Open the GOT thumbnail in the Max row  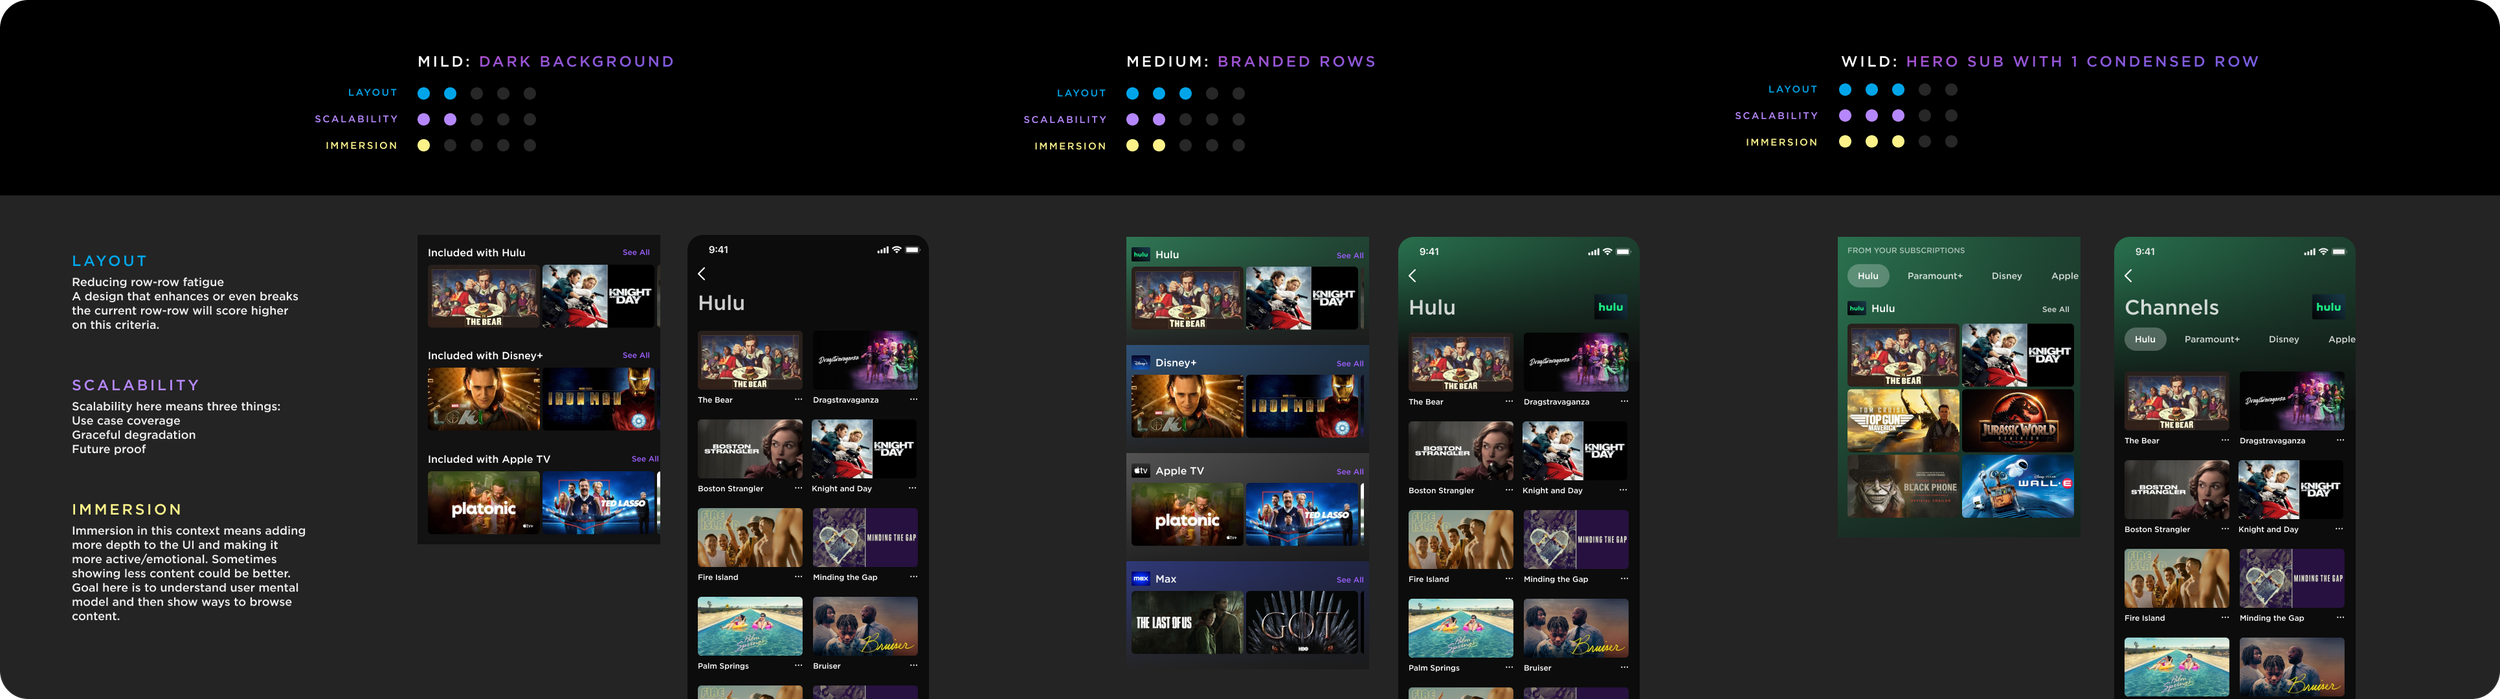point(1304,622)
